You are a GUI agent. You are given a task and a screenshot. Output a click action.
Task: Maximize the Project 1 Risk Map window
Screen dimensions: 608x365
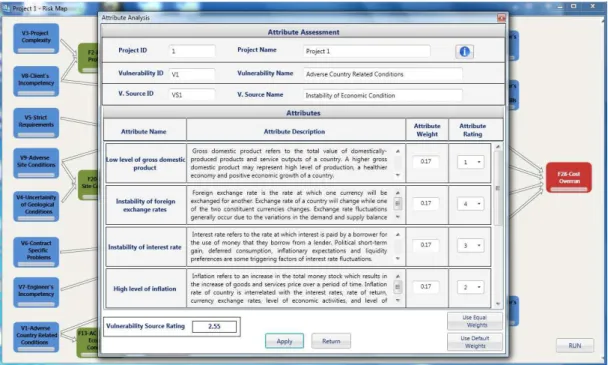573,7
